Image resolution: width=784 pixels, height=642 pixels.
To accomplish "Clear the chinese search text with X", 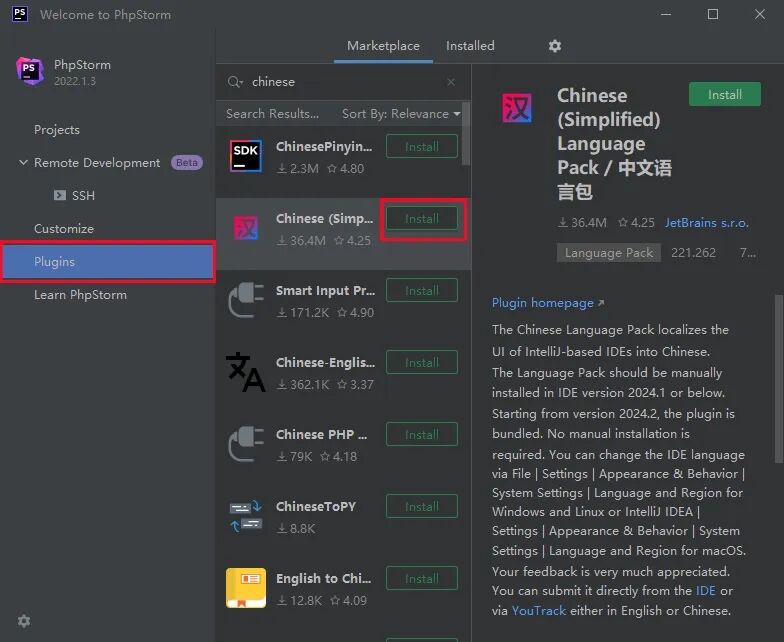I will [x=451, y=82].
